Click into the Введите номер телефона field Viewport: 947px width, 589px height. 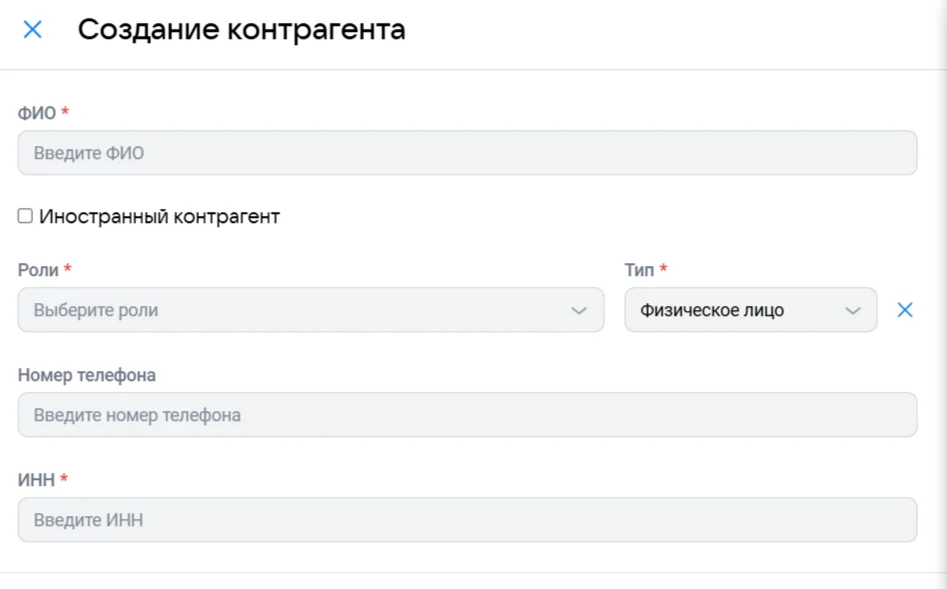(x=467, y=415)
